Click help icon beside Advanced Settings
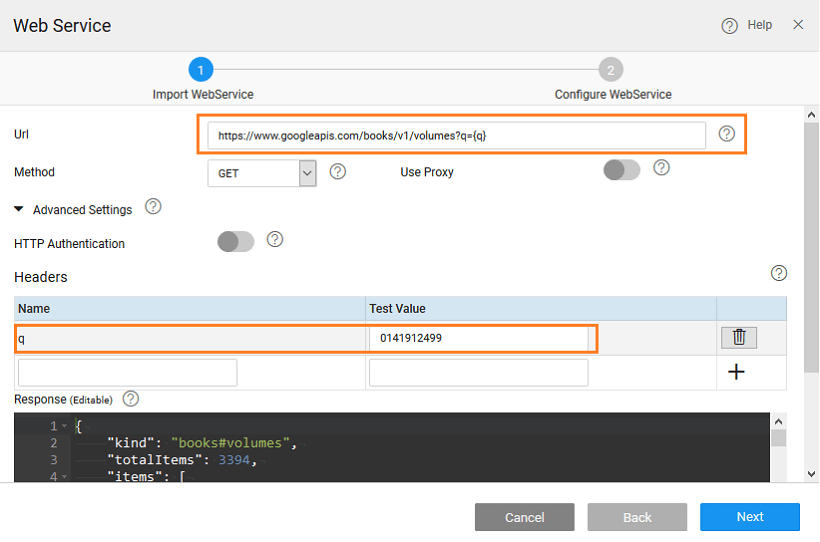Screen dimensions: 820x542 (153, 207)
